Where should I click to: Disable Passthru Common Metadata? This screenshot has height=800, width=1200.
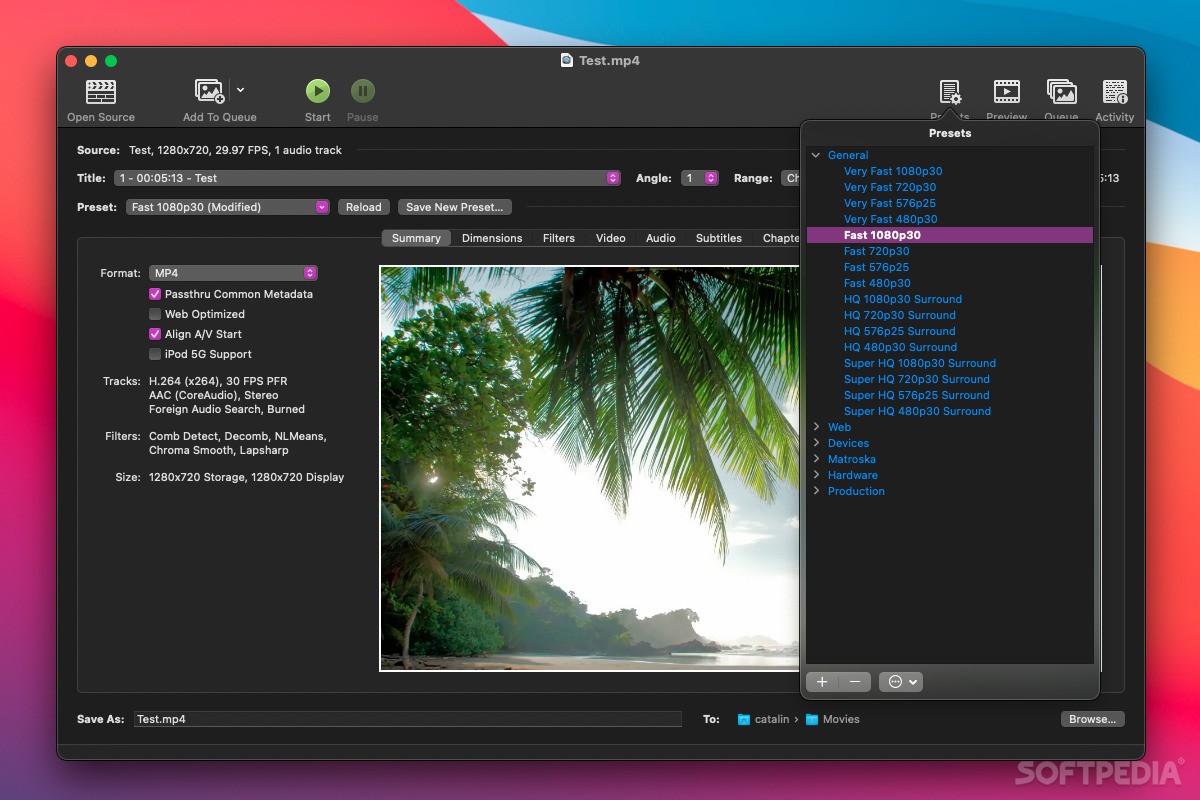156,294
